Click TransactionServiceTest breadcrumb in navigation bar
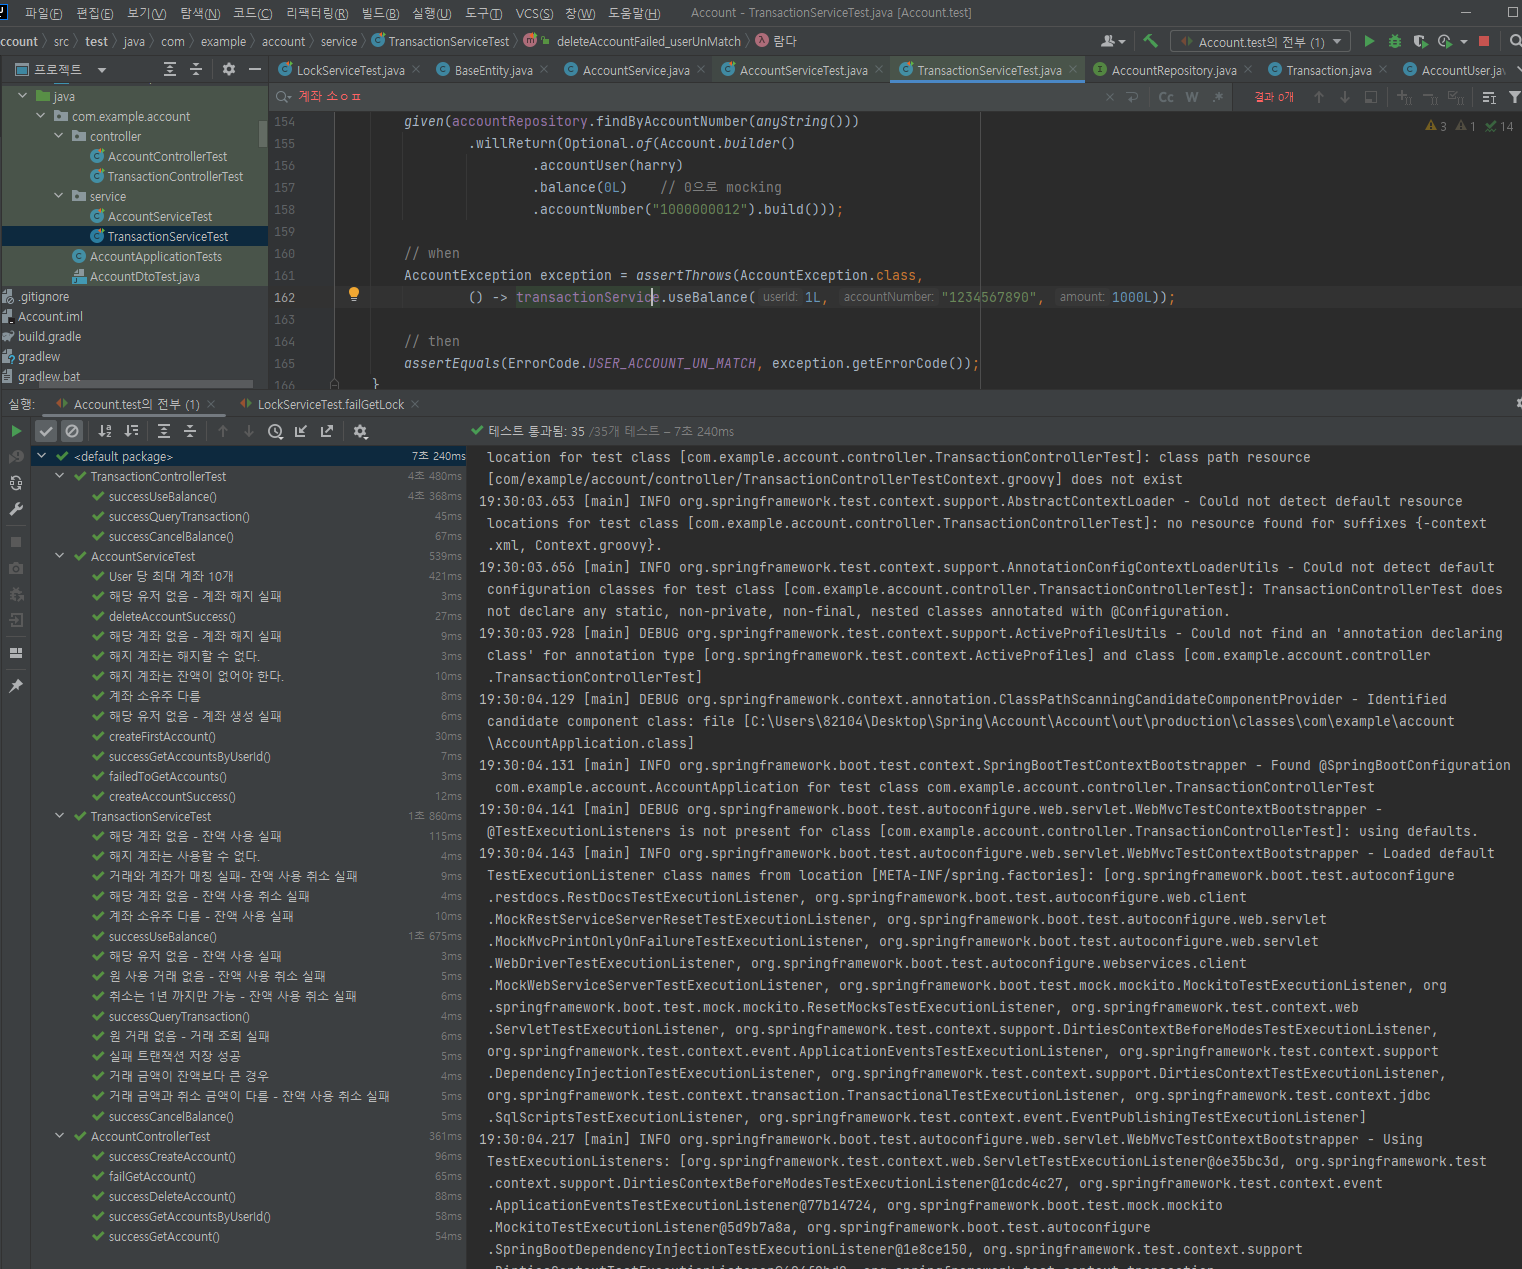Viewport: 1522px width, 1269px height. point(449,41)
